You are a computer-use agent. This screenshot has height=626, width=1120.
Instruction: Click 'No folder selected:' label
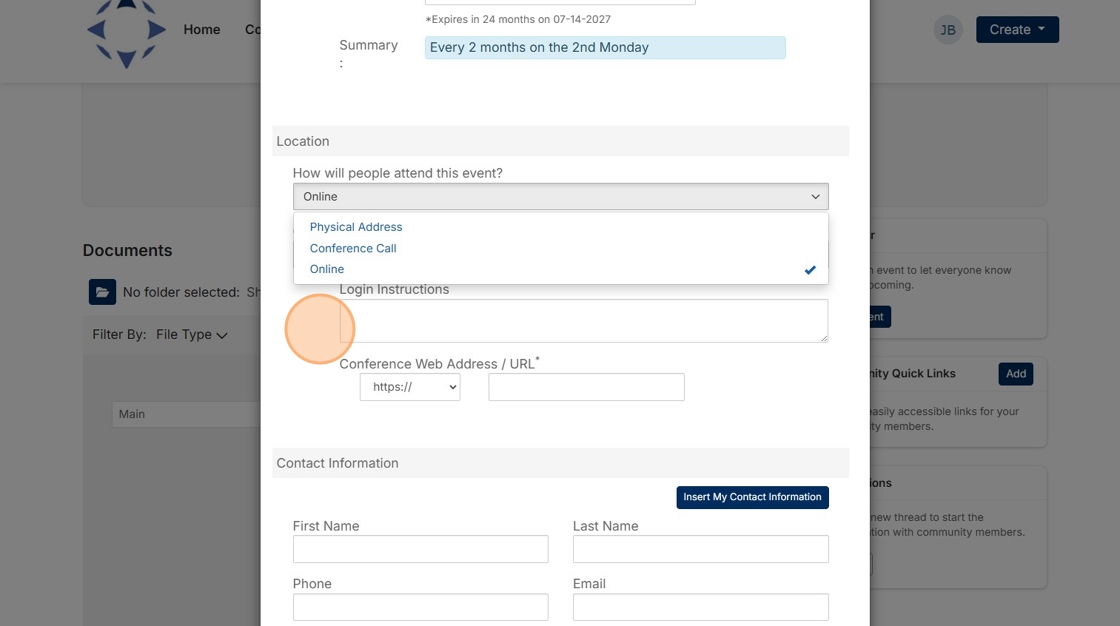181,292
